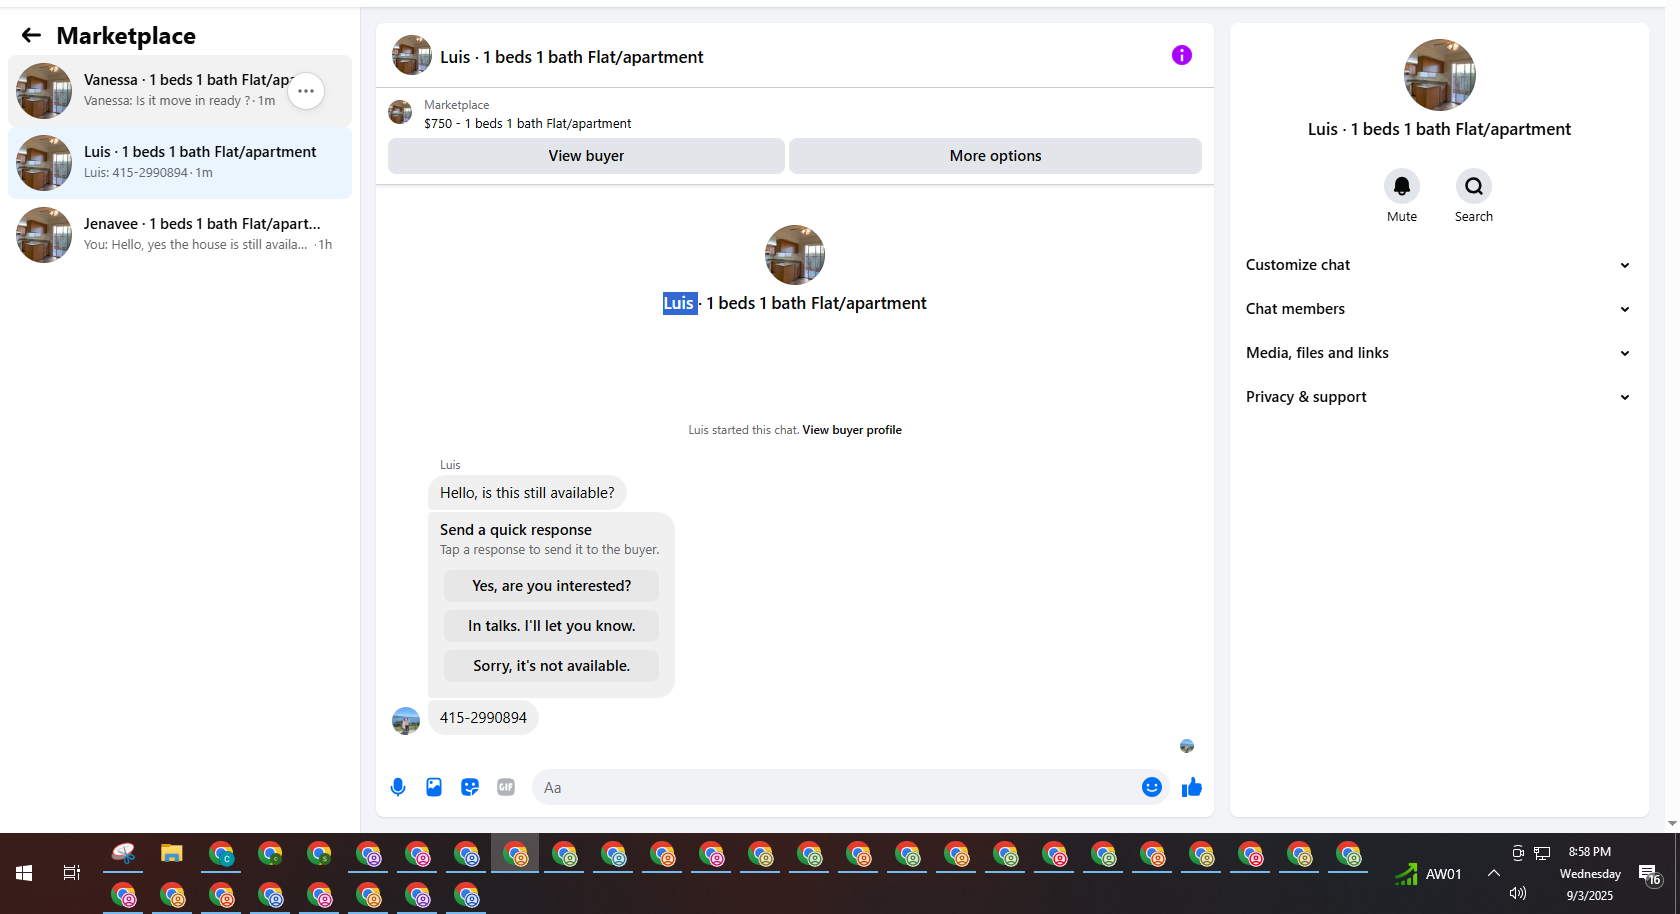Click the 'Marketplace' heading text

(x=126, y=36)
